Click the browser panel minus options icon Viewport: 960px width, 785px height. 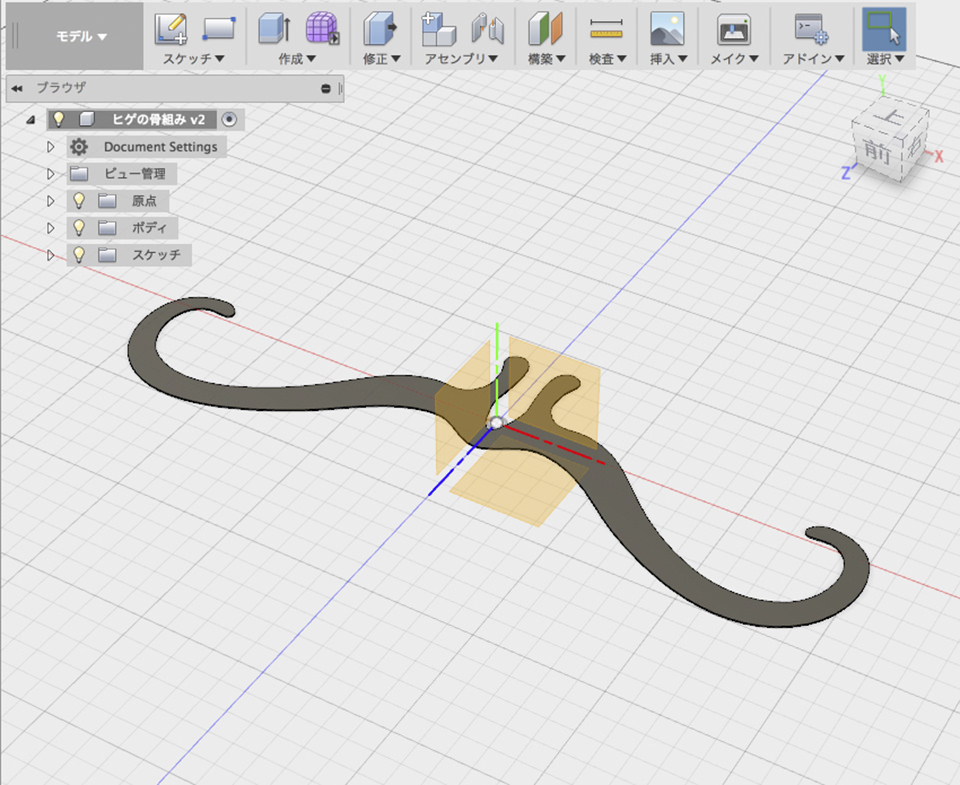326,89
